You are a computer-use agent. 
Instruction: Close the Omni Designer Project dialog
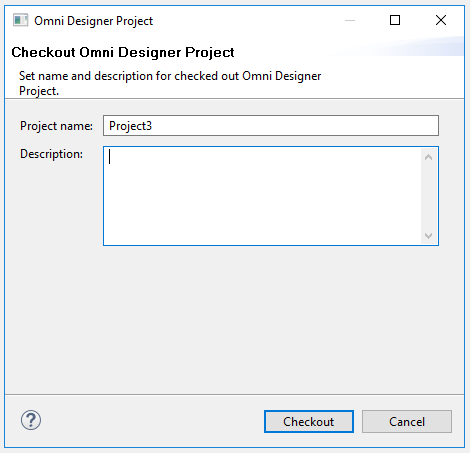click(441, 20)
